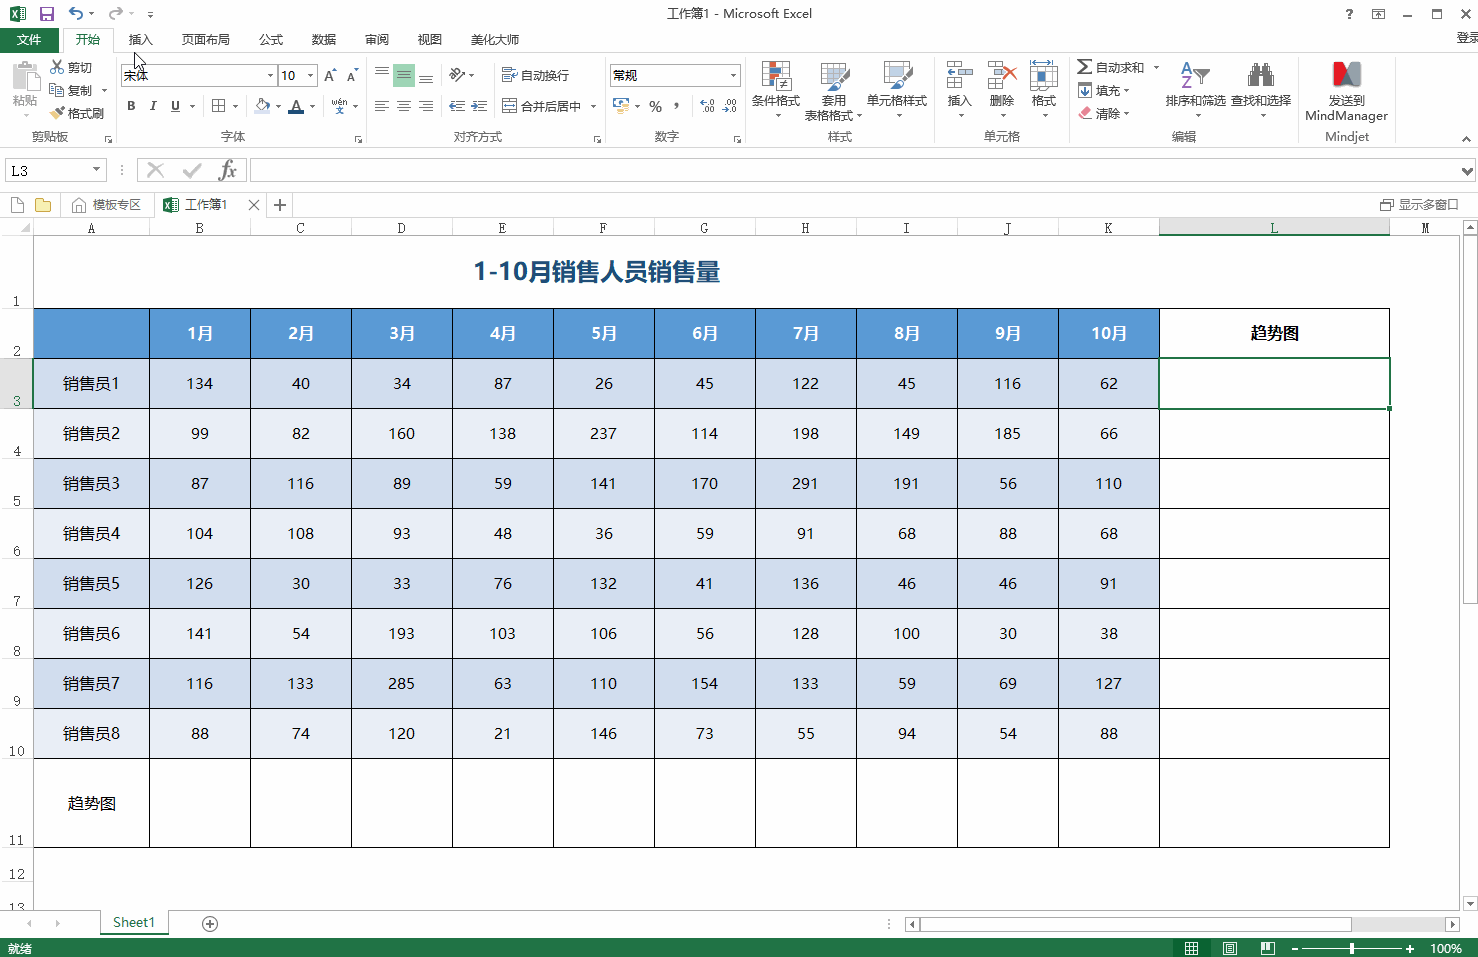Open the font name dropdown (宋体)

pyautogui.click(x=270, y=75)
